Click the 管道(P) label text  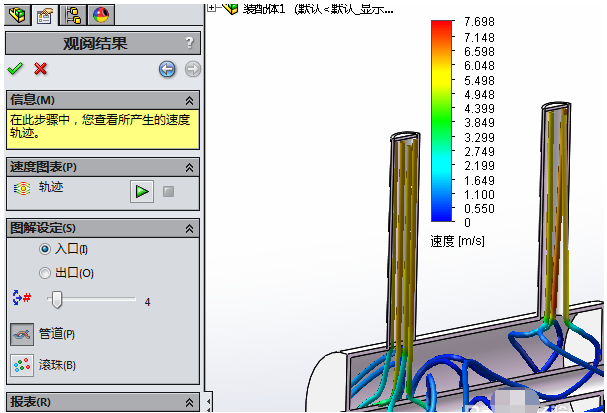57,334
